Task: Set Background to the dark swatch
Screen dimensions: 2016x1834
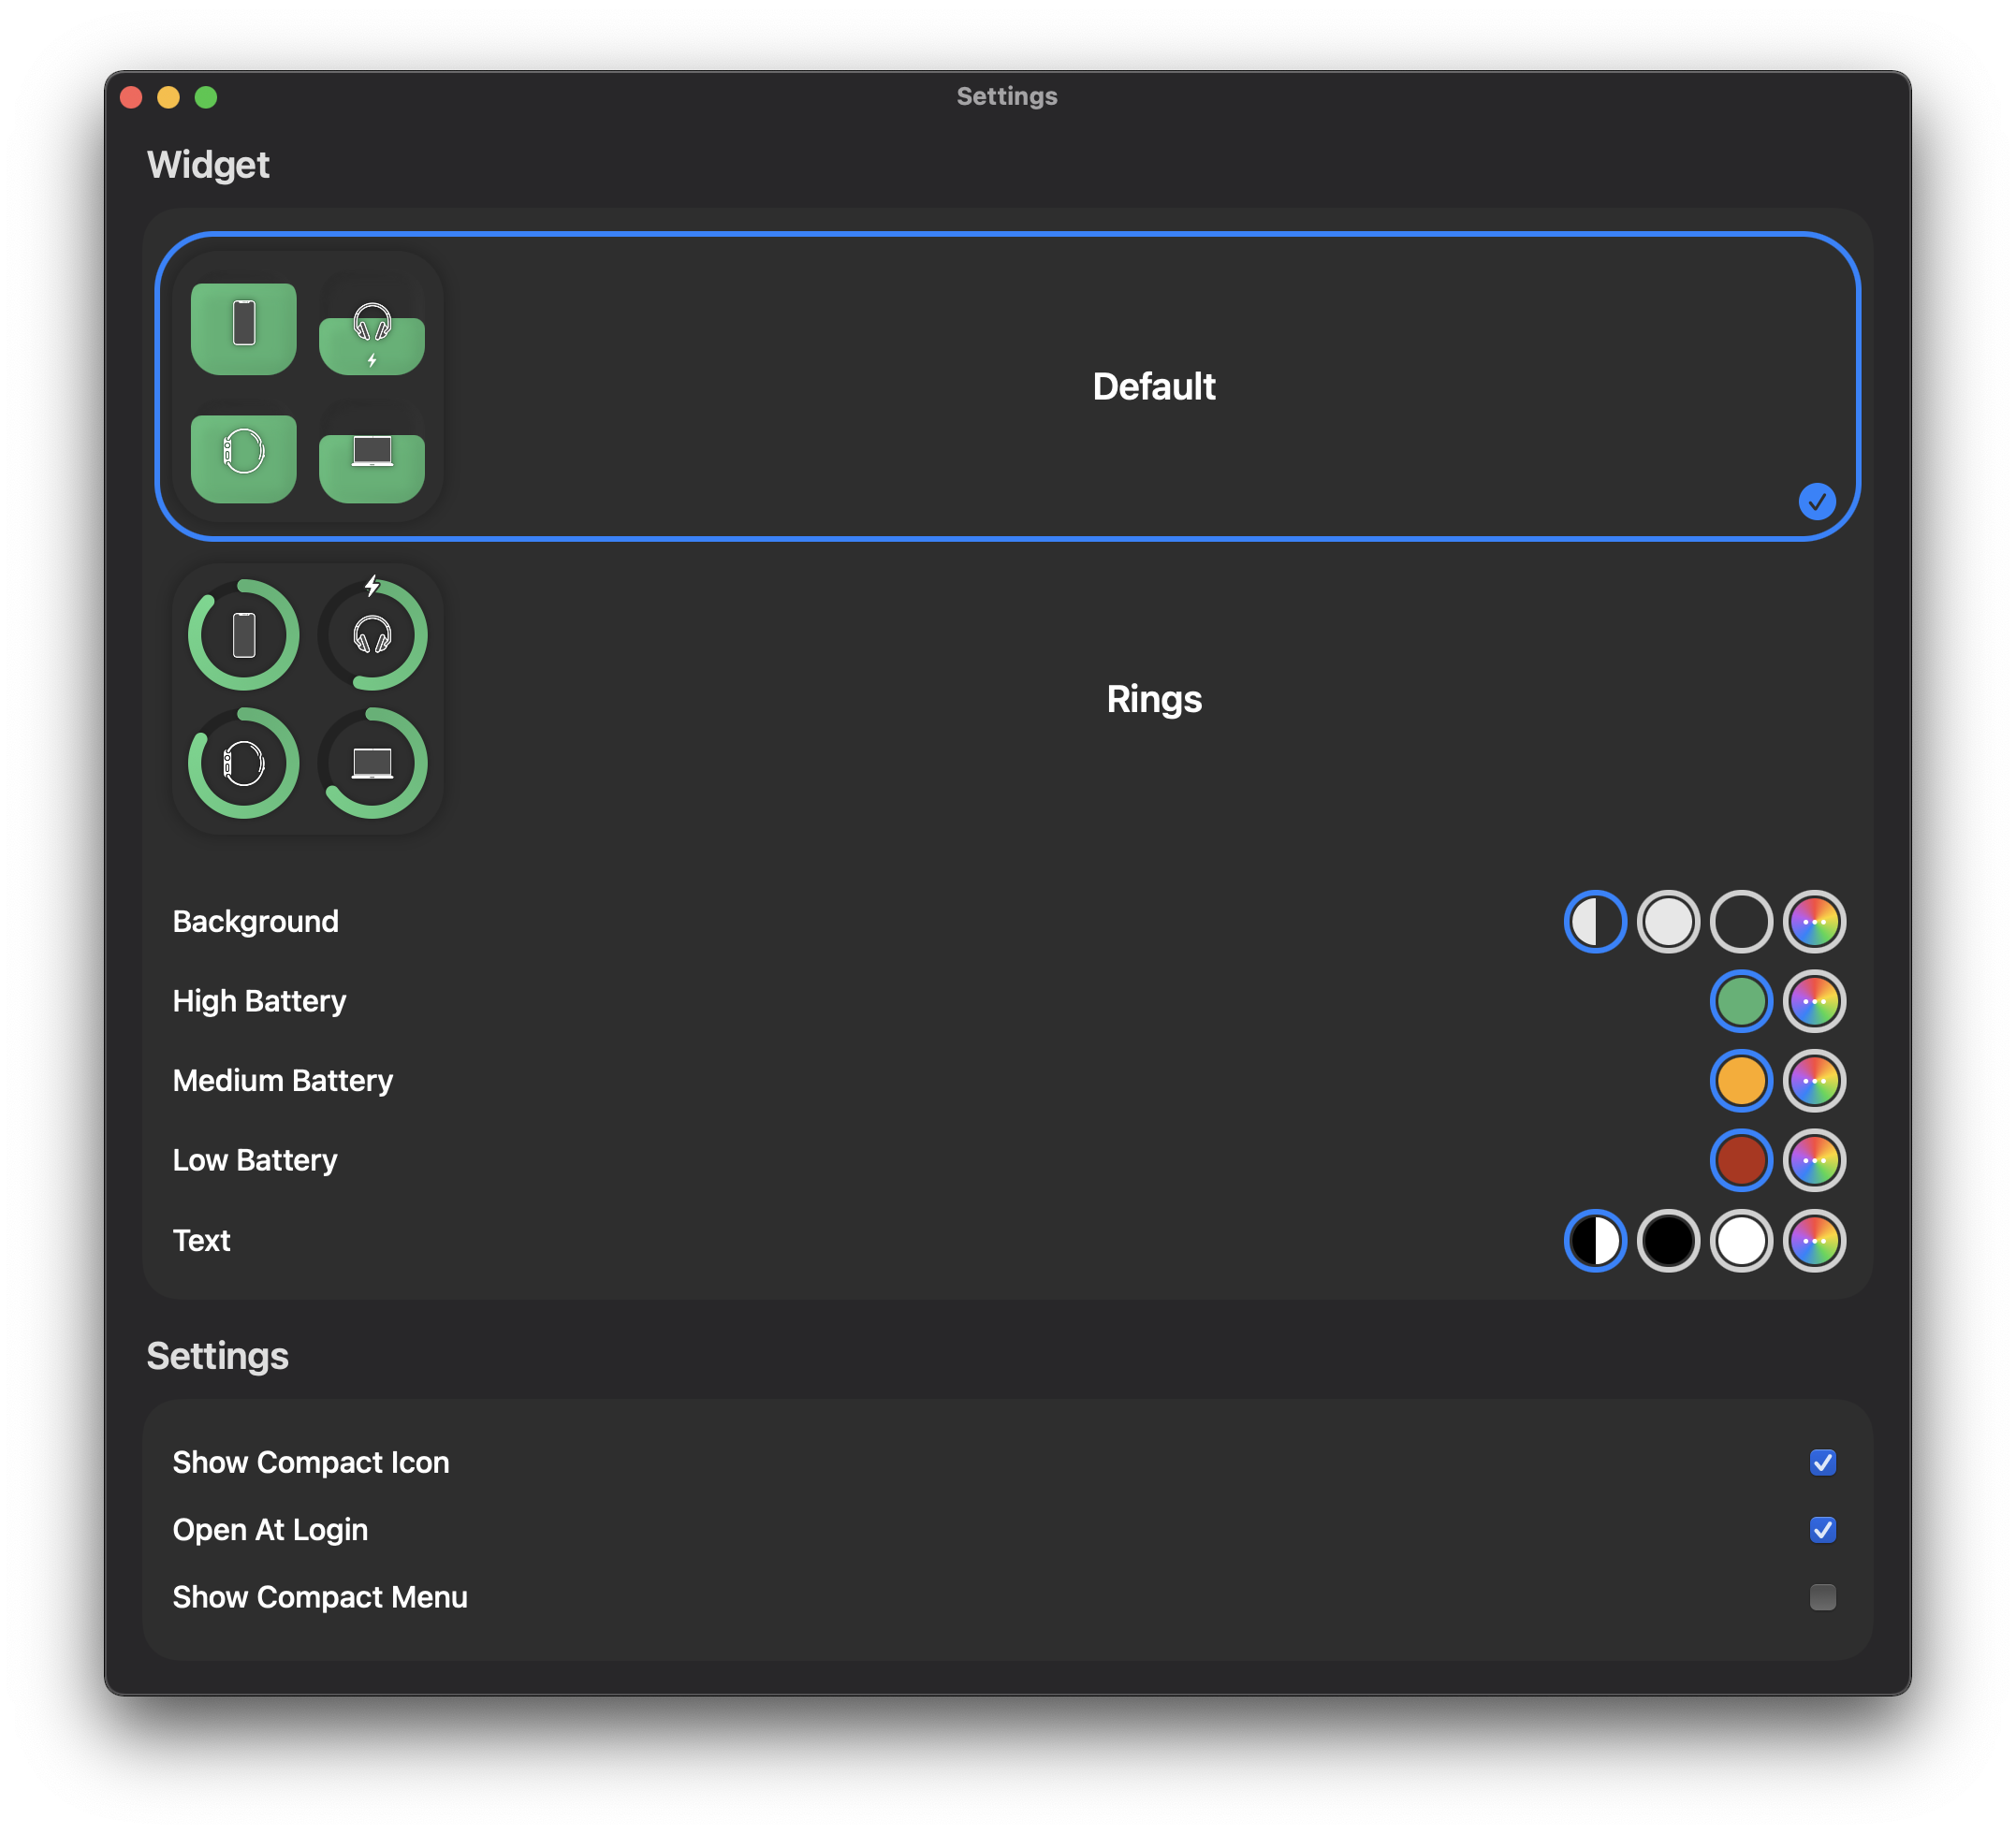Action: coord(1741,921)
